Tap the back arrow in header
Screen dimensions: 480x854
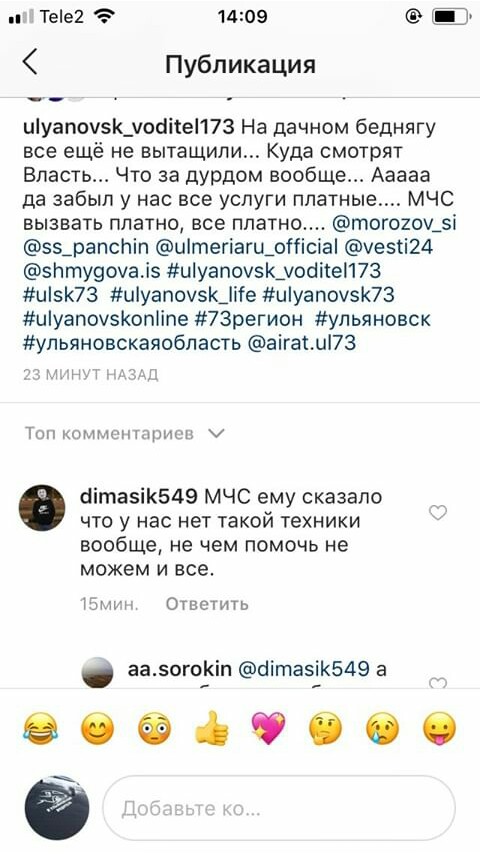(x=31, y=62)
